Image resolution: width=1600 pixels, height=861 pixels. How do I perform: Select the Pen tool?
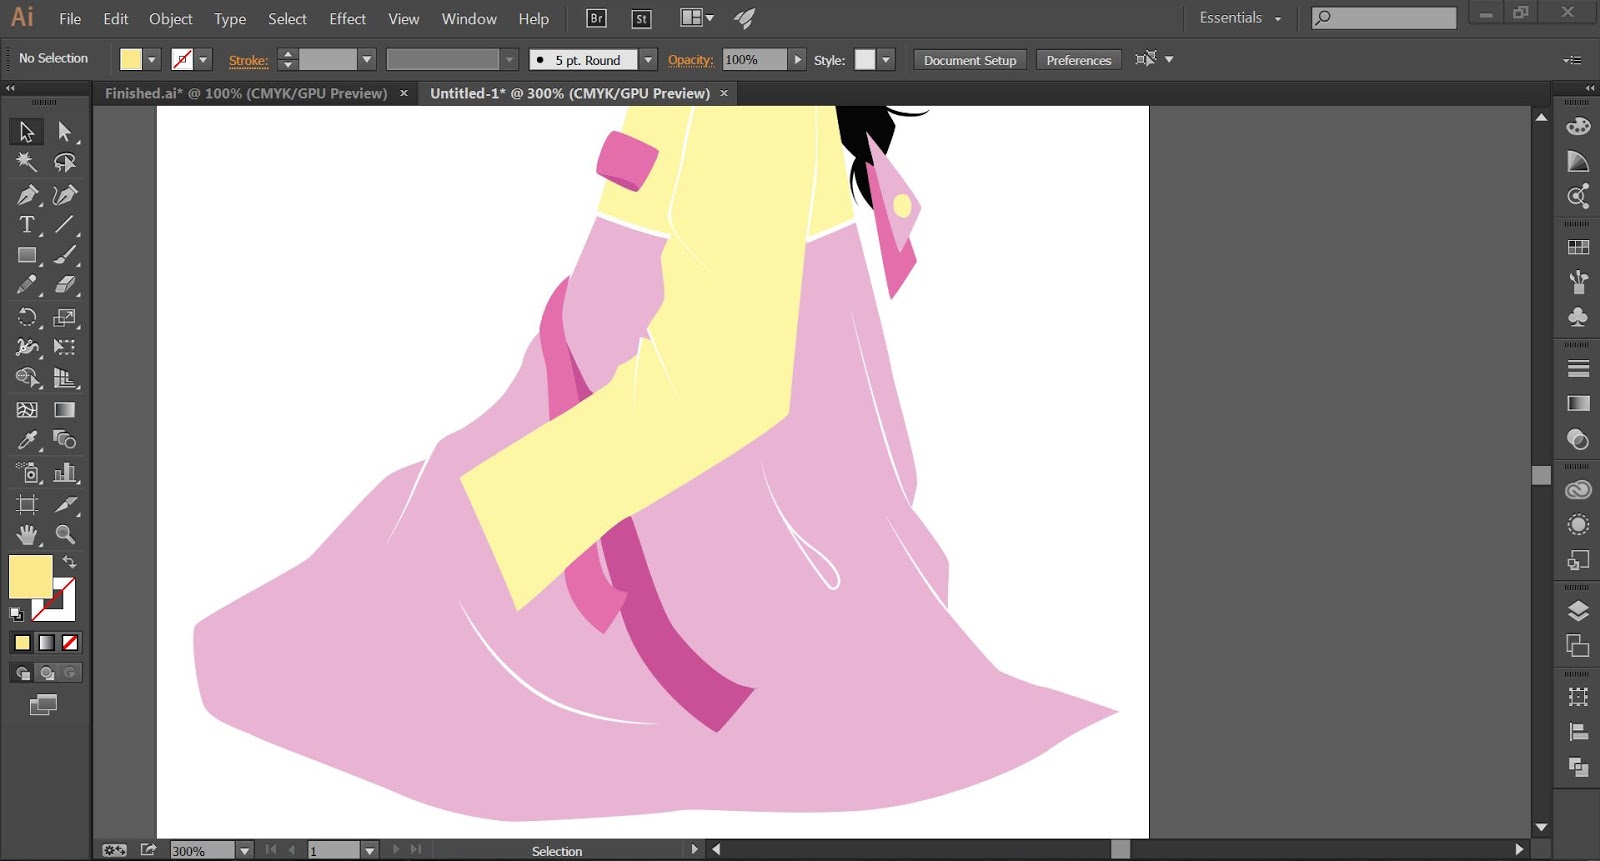pyautogui.click(x=27, y=194)
